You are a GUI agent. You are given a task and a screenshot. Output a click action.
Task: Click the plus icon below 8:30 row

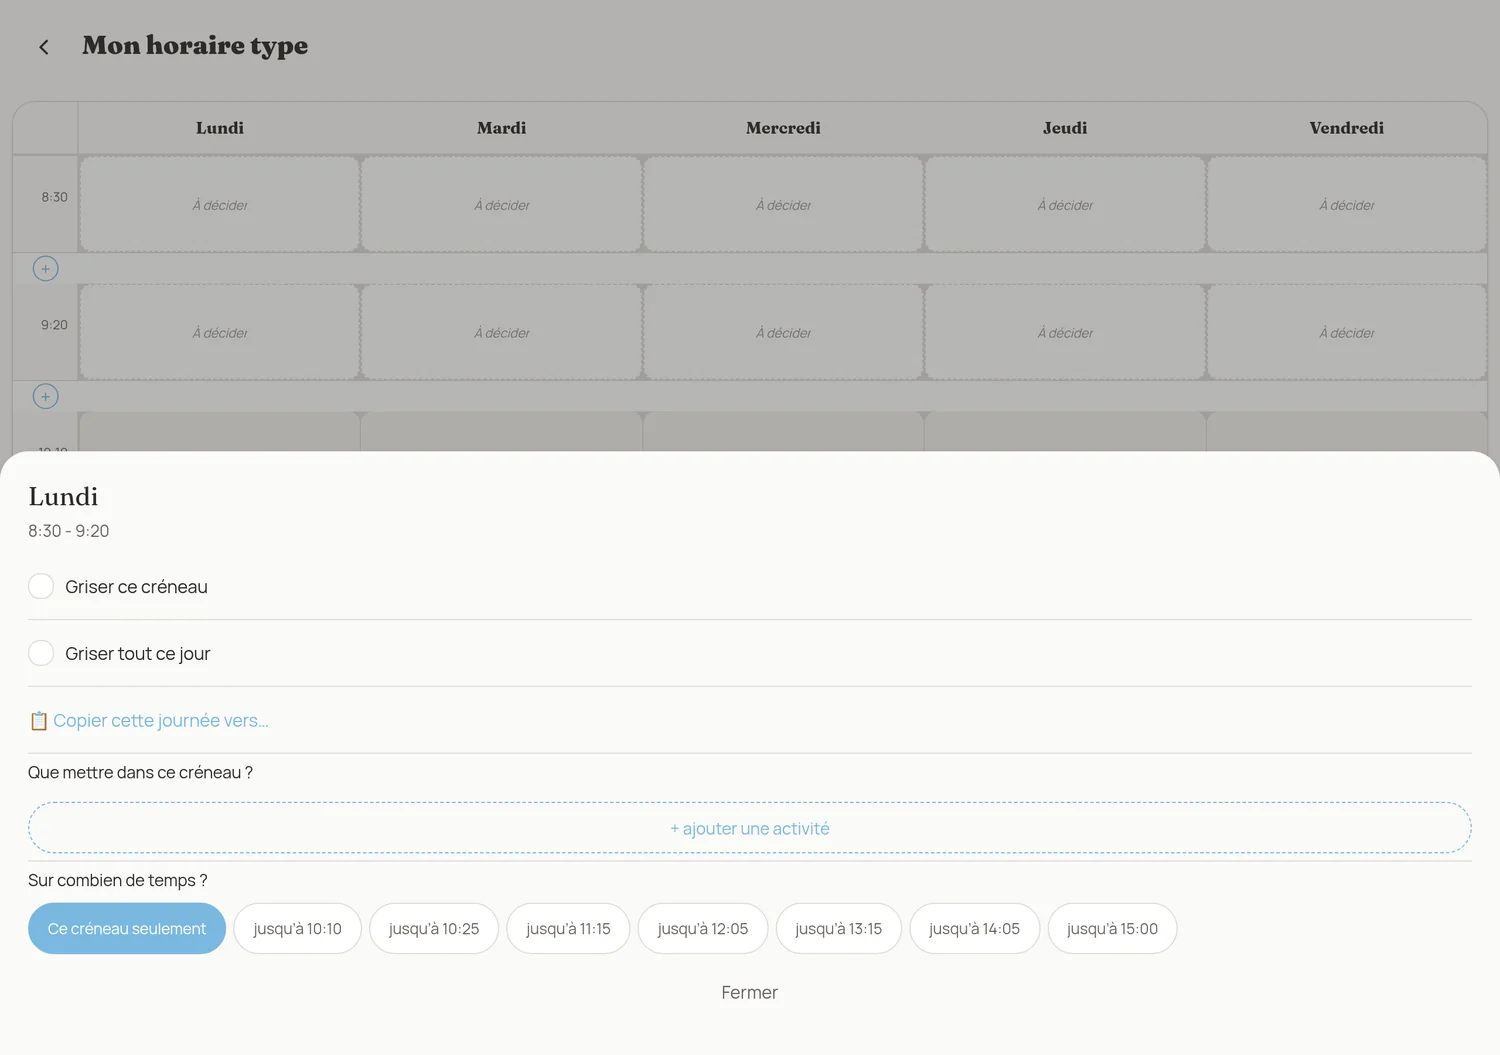[x=45, y=268]
